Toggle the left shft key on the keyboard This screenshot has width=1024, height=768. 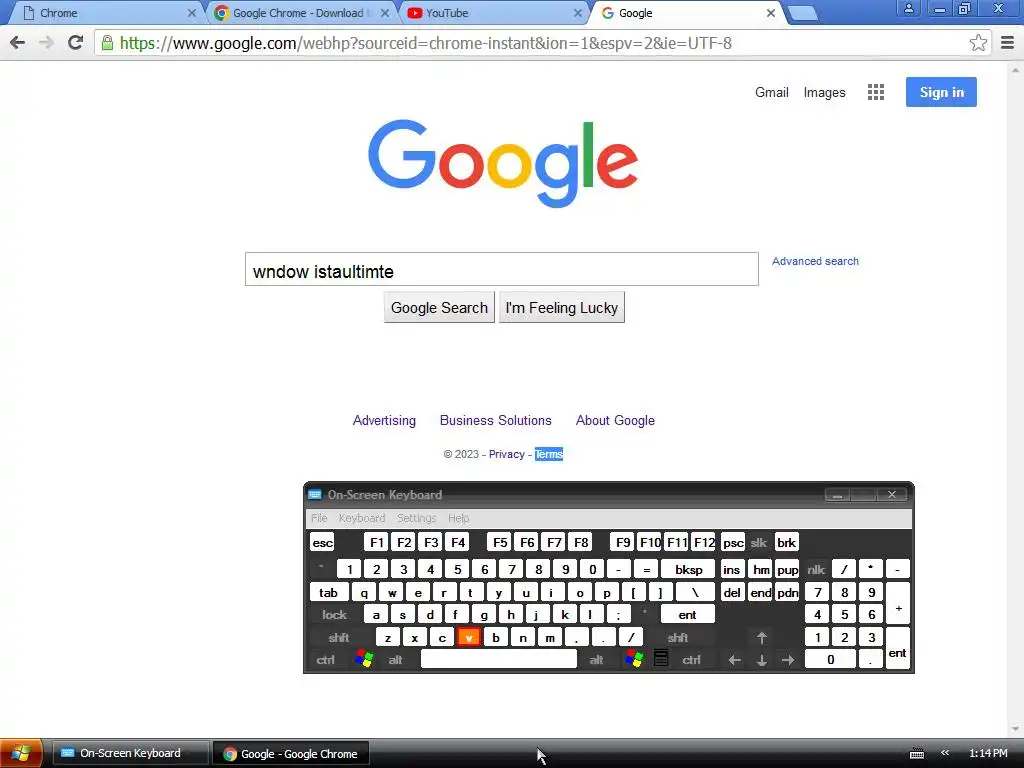pos(339,637)
